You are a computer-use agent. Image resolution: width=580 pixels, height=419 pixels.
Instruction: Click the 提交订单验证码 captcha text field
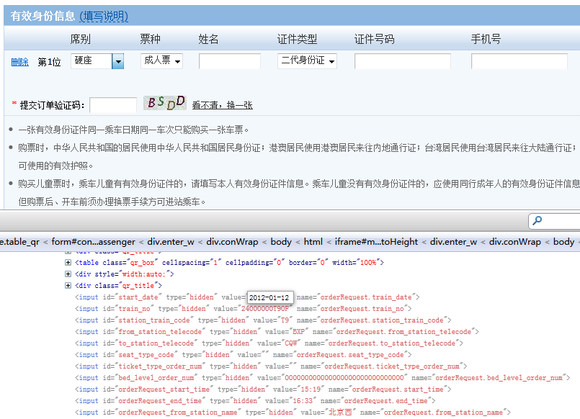tap(113, 105)
